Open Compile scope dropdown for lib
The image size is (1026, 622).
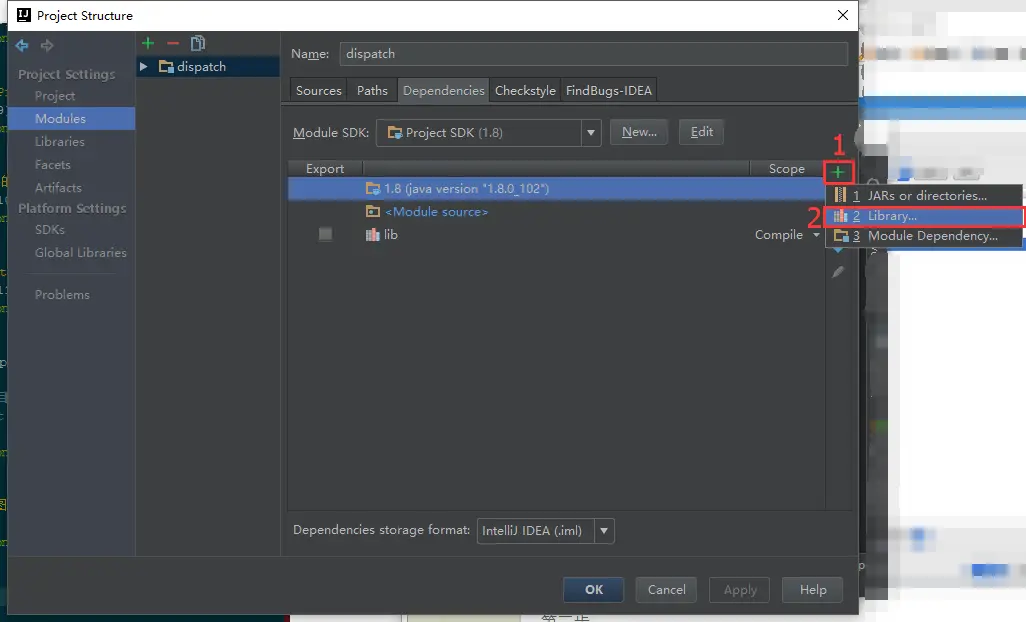[x=816, y=235]
